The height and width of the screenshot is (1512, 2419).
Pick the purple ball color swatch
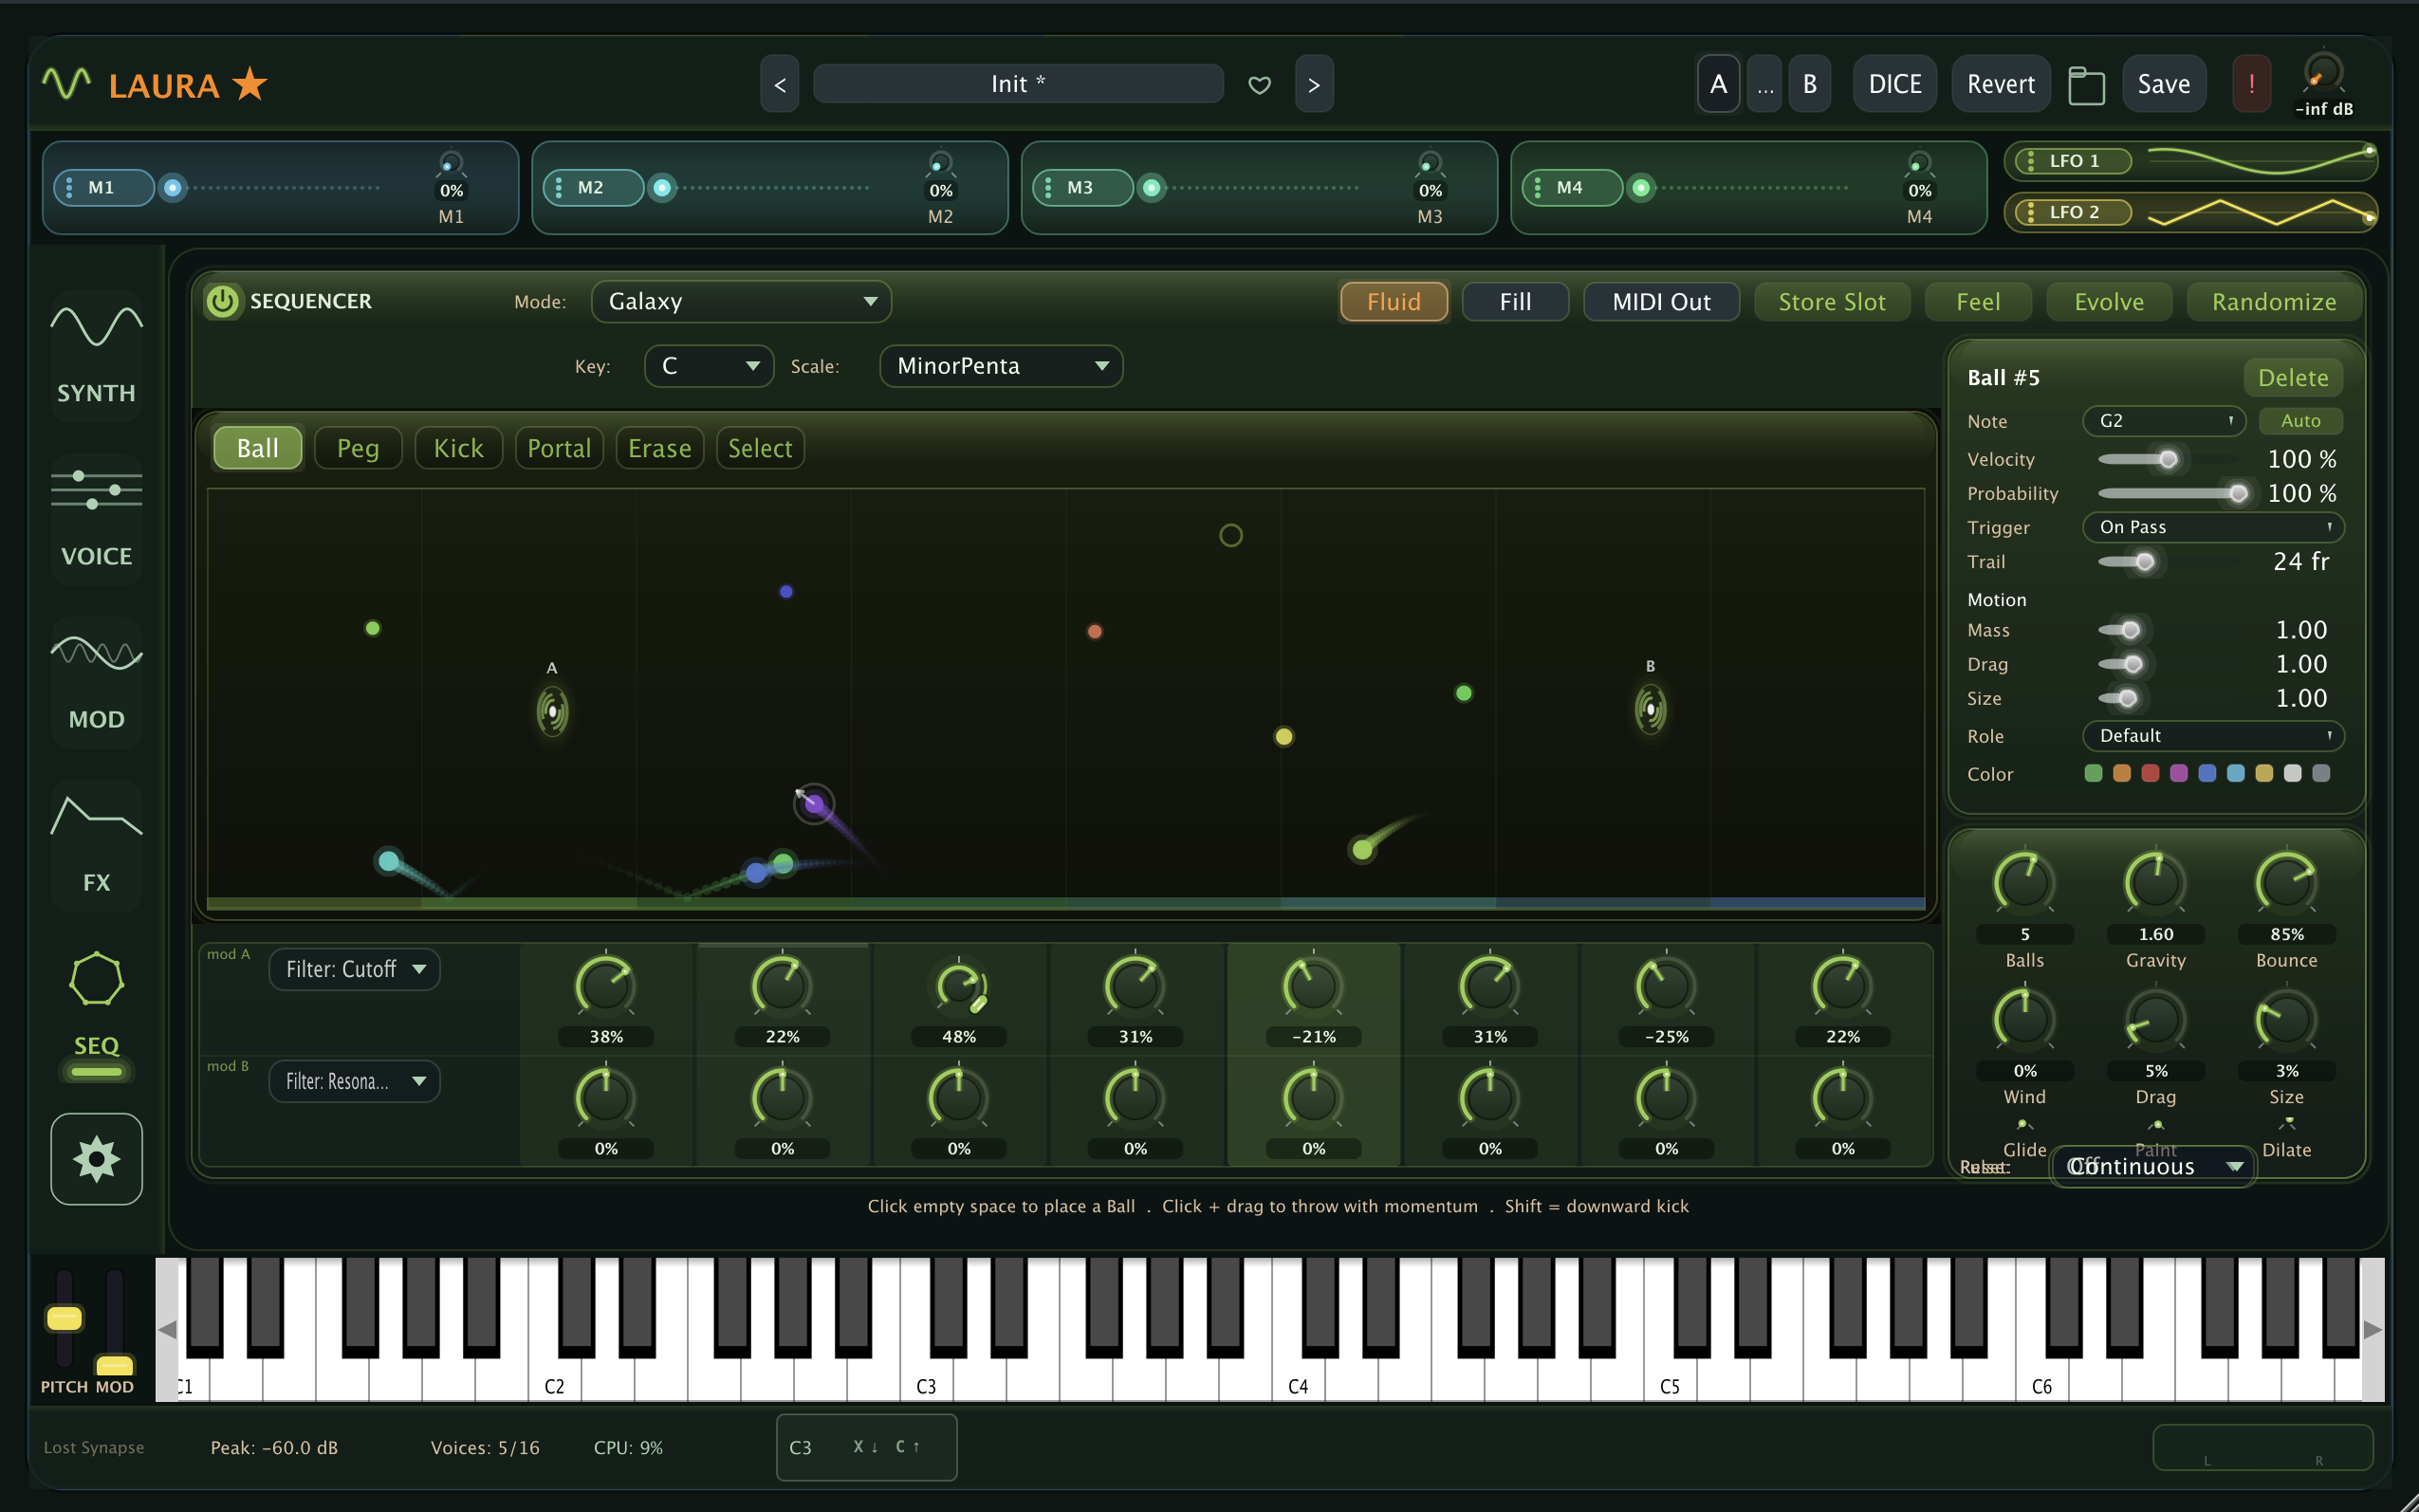point(2179,773)
